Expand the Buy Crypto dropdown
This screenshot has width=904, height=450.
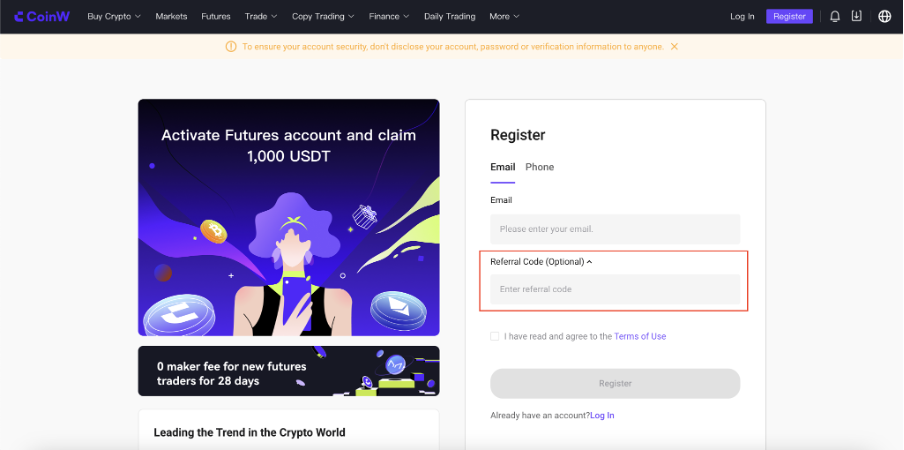pyautogui.click(x=114, y=16)
